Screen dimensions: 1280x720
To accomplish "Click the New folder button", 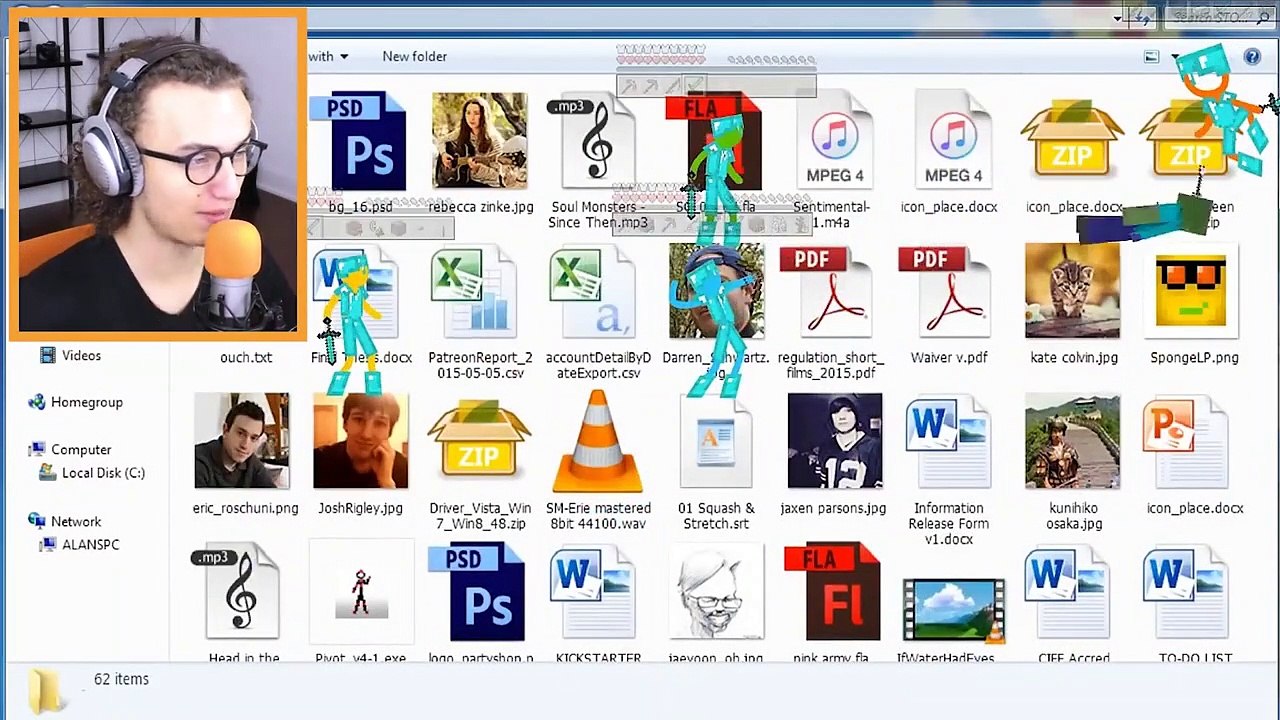I will pos(414,56).
